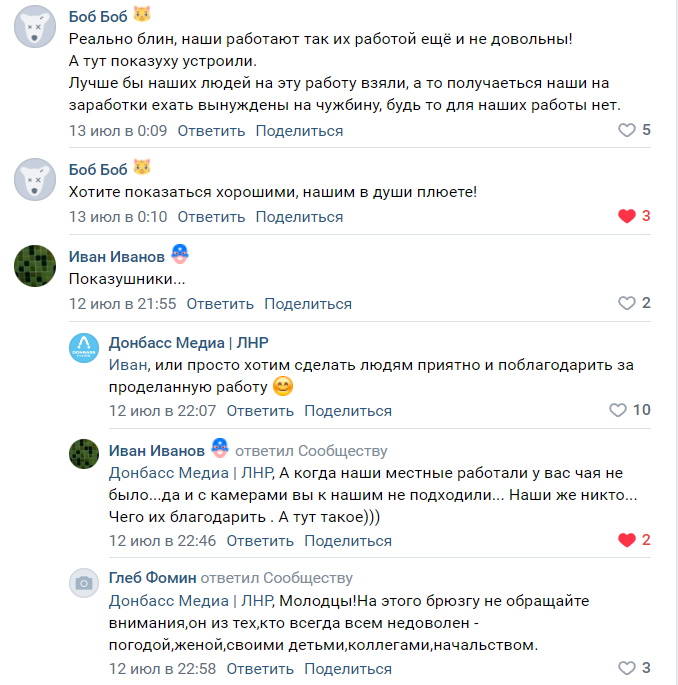Remove like from Иван Иванов's 22:46 reply
The width and height of the screenshot is (678, 685).
627,540
